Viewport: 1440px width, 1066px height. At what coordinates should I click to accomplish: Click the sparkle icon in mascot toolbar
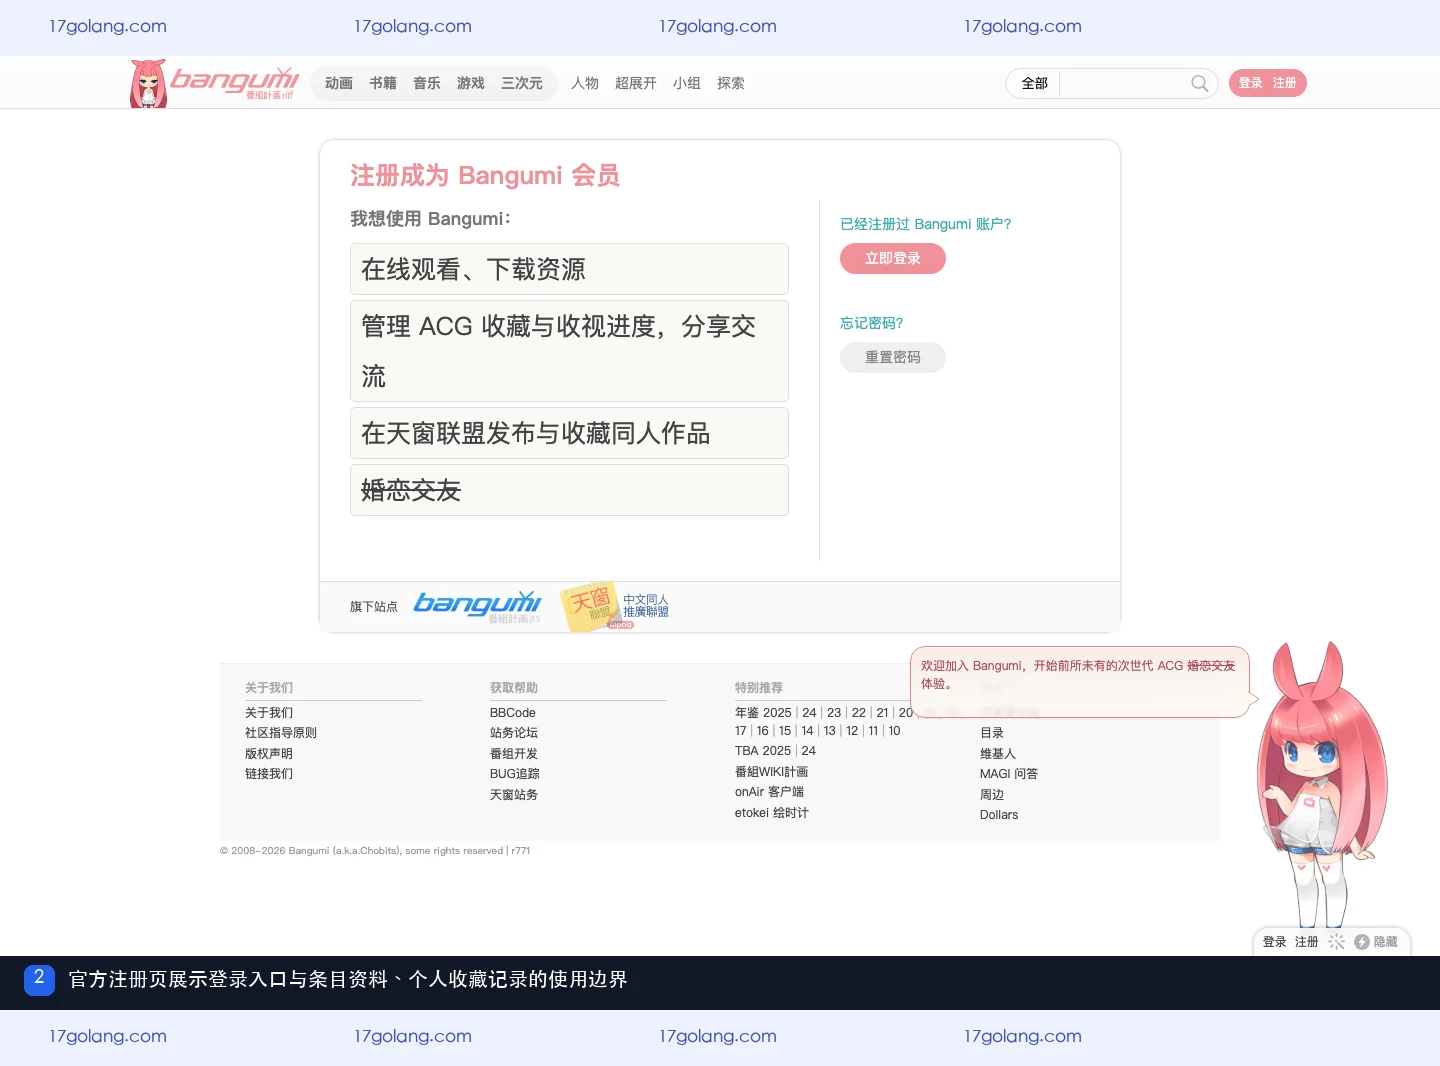(x=1336, y=942)
